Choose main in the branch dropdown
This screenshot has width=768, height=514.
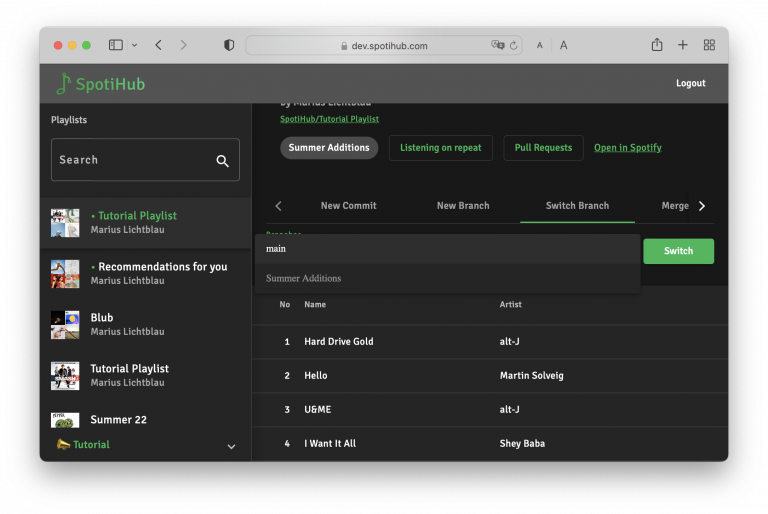447,249
